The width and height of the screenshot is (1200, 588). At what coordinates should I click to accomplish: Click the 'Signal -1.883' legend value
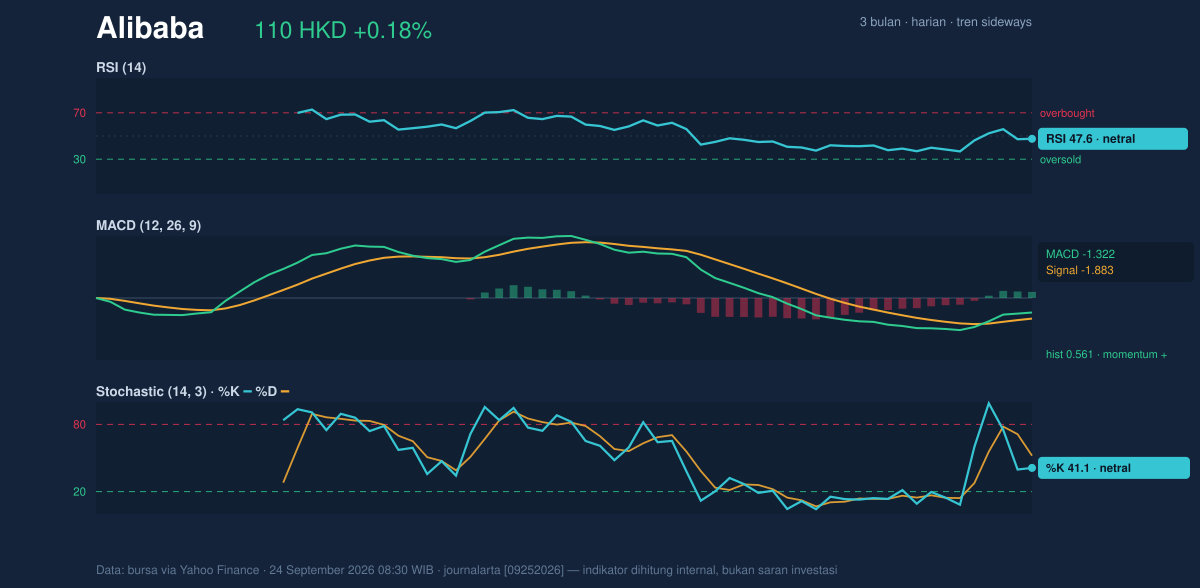pos(1080,270)
